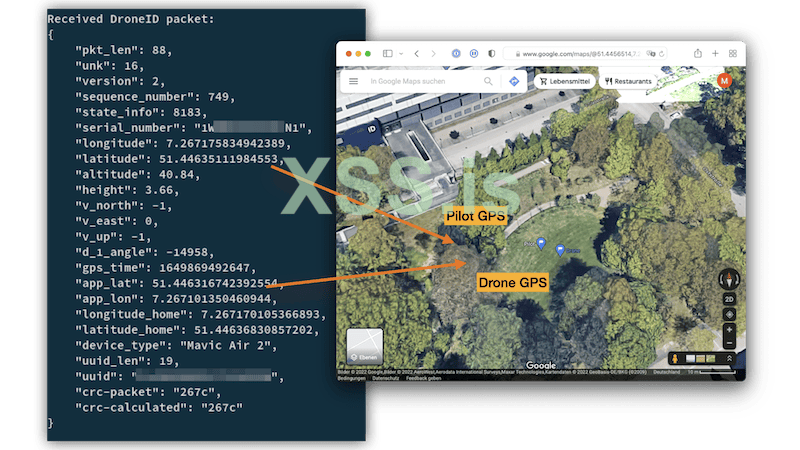Click the blue pause extension icon
Image resolution: width=800 pixels, height=450 pixels.
(474, 54)
